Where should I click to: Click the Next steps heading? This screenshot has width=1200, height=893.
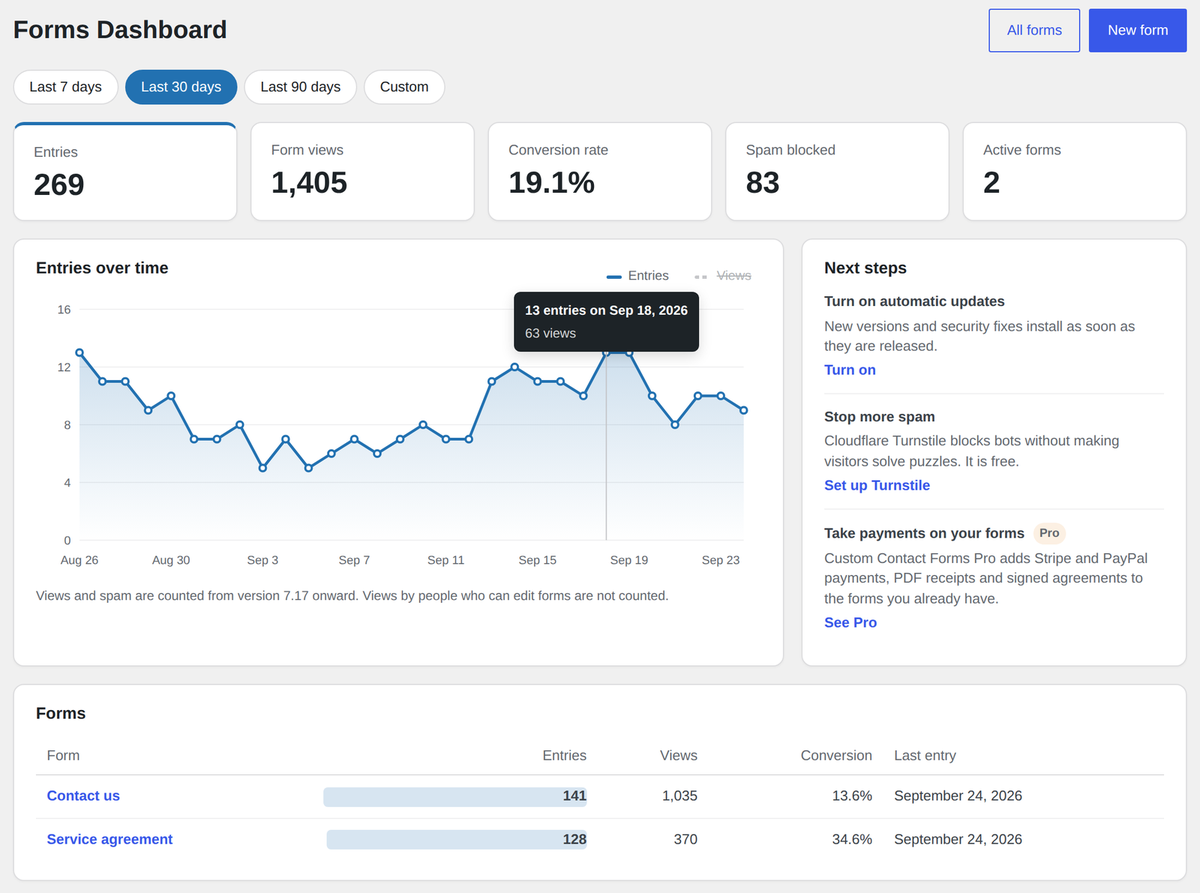865,268
